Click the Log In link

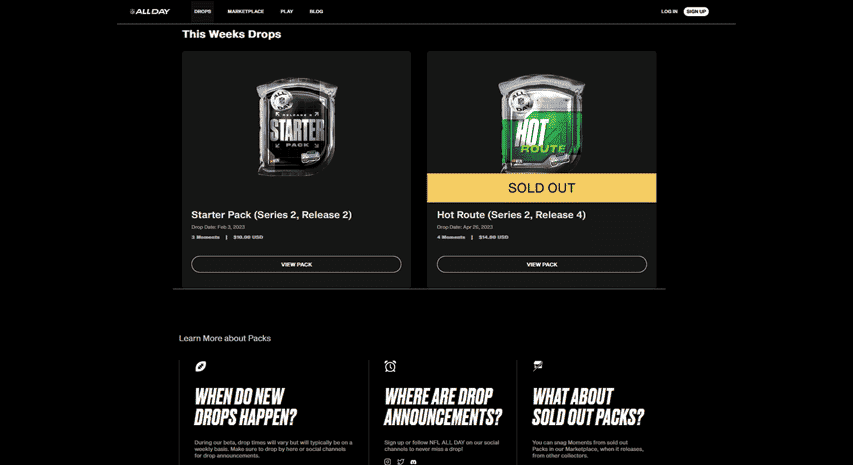coord(669,11)
